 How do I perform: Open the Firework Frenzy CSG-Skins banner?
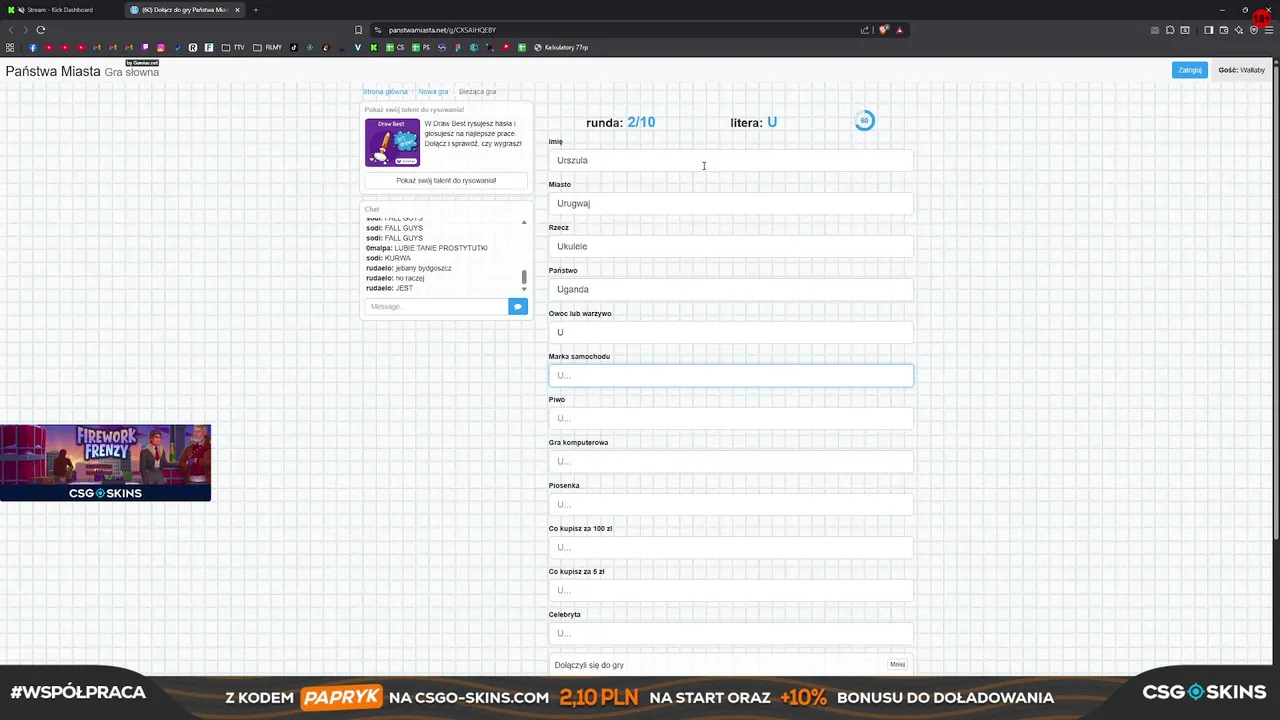pos(105,462)
